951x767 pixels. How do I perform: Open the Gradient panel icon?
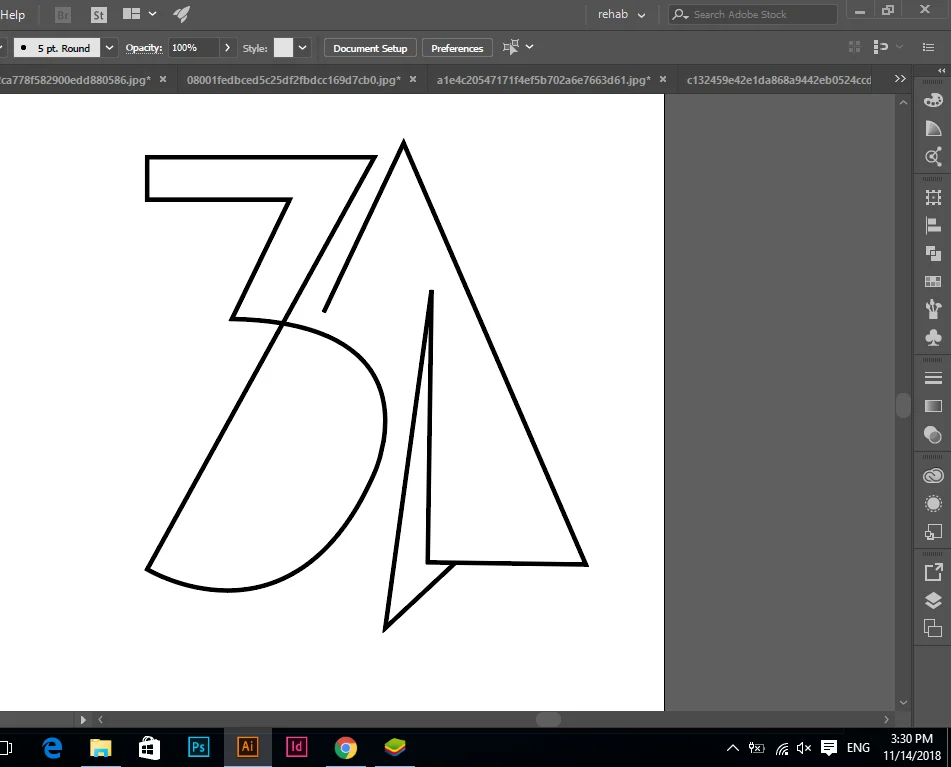pos(933,406)
